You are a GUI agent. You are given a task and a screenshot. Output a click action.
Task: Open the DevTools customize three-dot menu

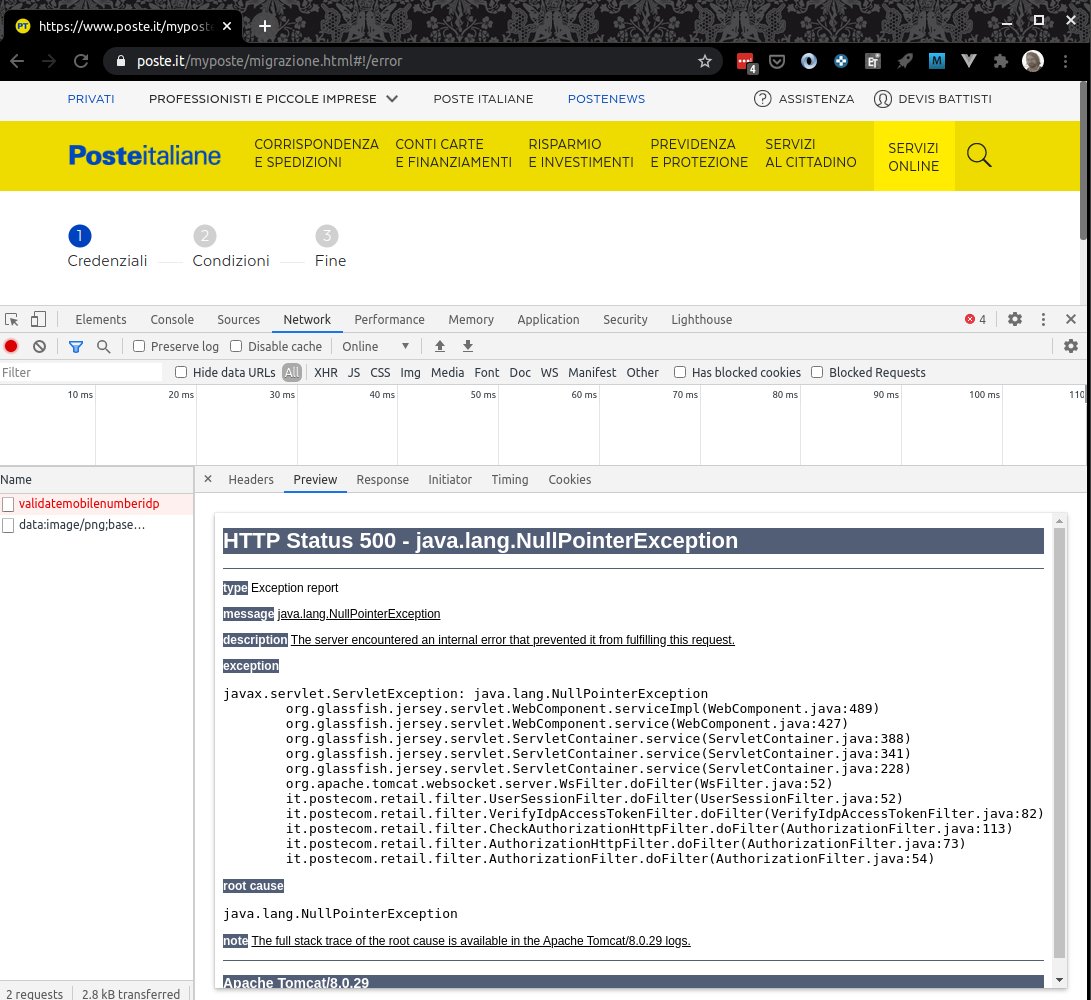pyautogui.click(x=1043, y=319)
